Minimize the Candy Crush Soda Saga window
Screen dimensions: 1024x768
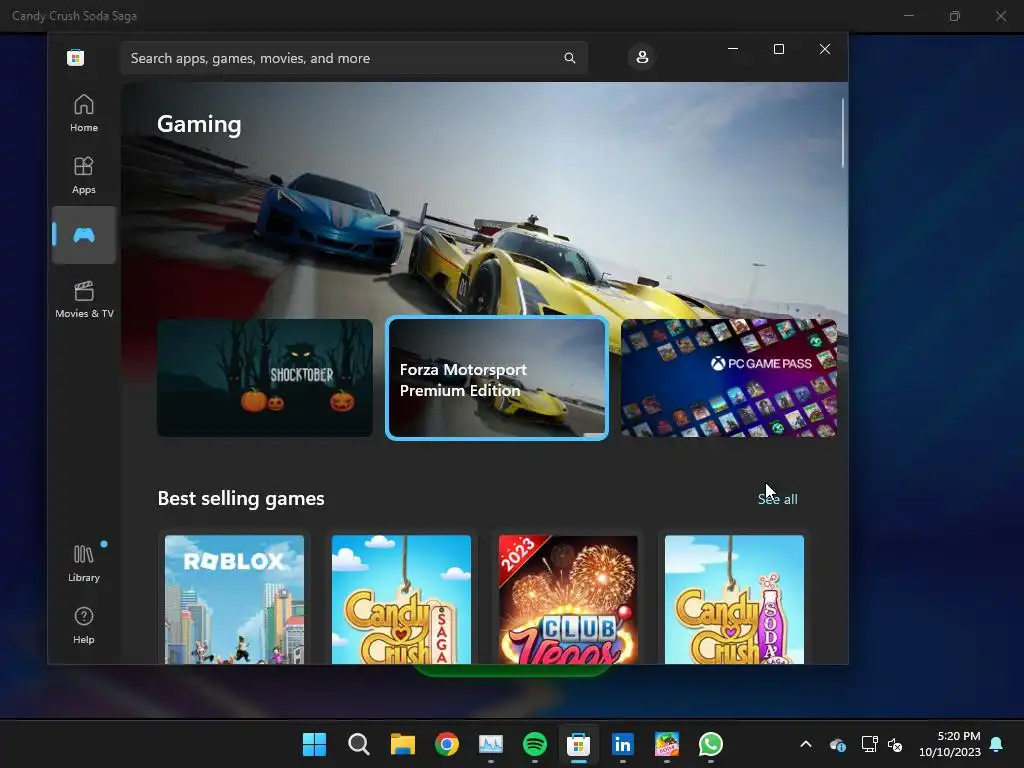pyautogui.click(x=908, y=16)
